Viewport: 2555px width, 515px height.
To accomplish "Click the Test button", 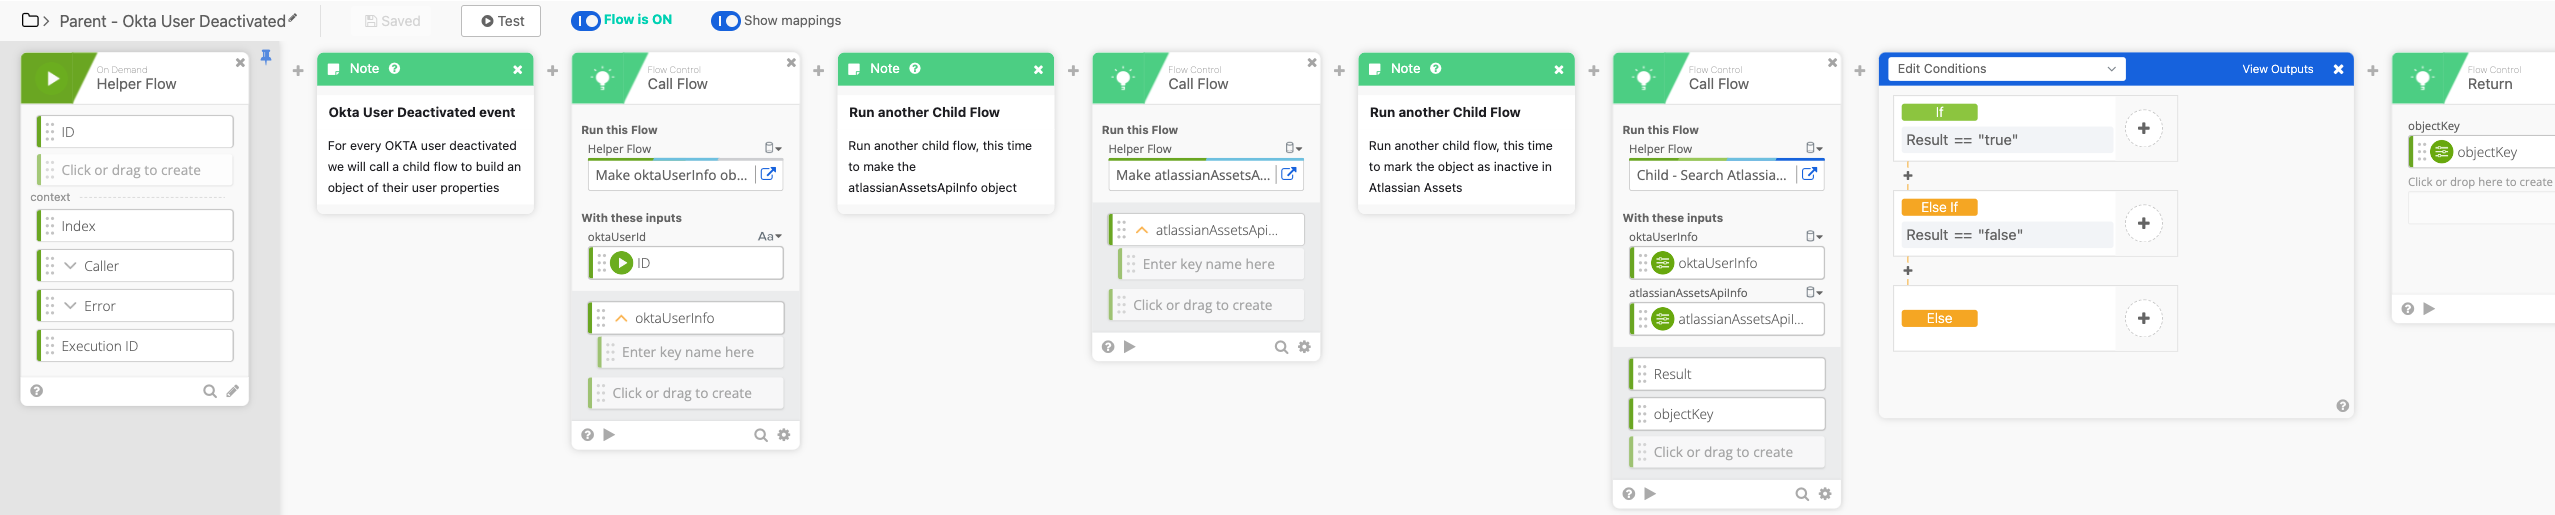I will point(501,21).
